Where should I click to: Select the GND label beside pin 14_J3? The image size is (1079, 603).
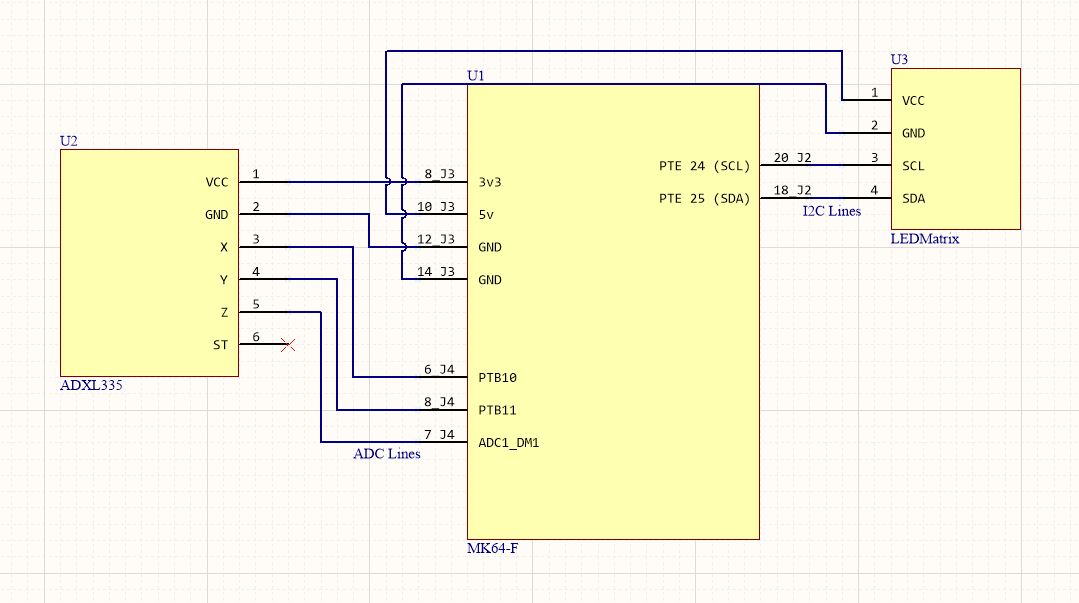[490, 280]
